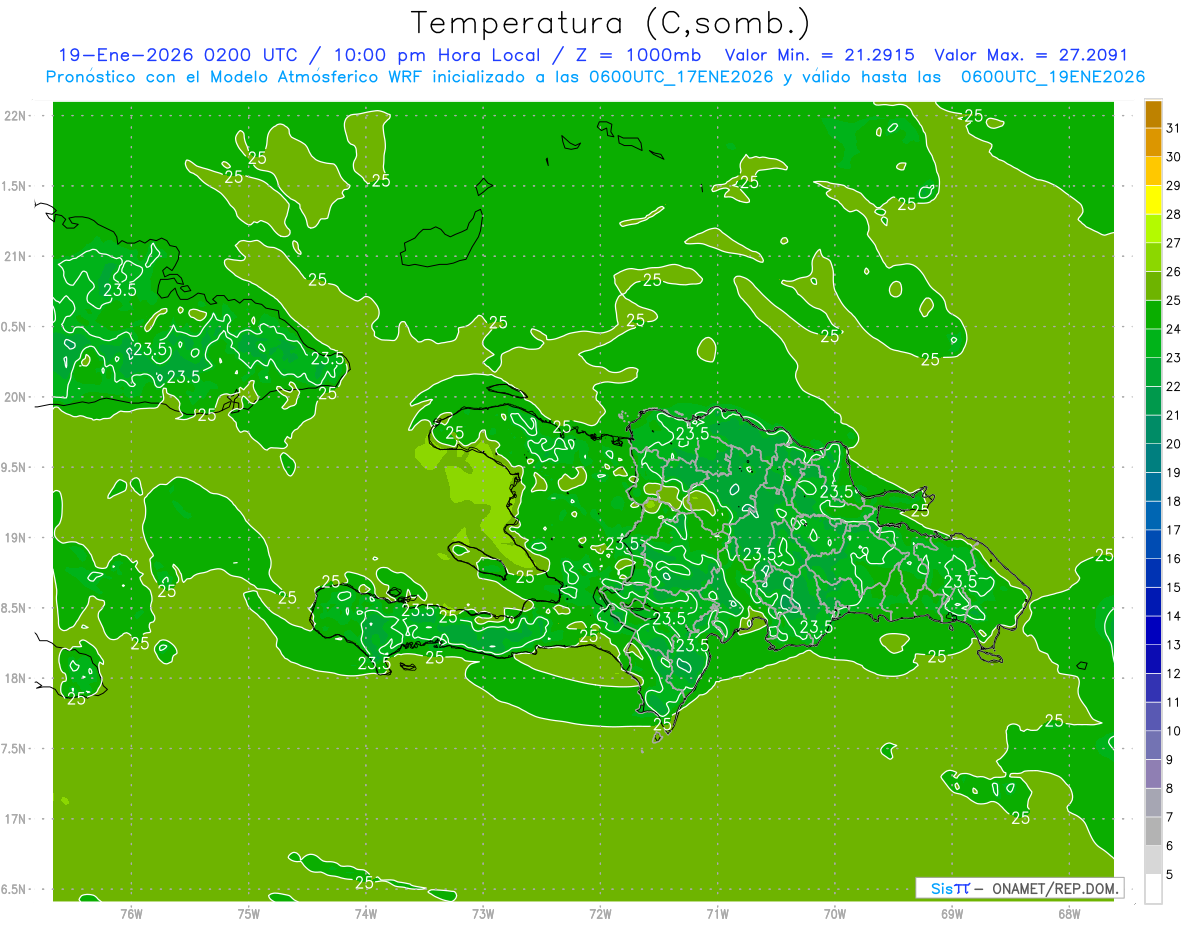The image size is (1200, 927).
Task: Click the "10:00 pm Hora Local" text
Action: point(437,55)
